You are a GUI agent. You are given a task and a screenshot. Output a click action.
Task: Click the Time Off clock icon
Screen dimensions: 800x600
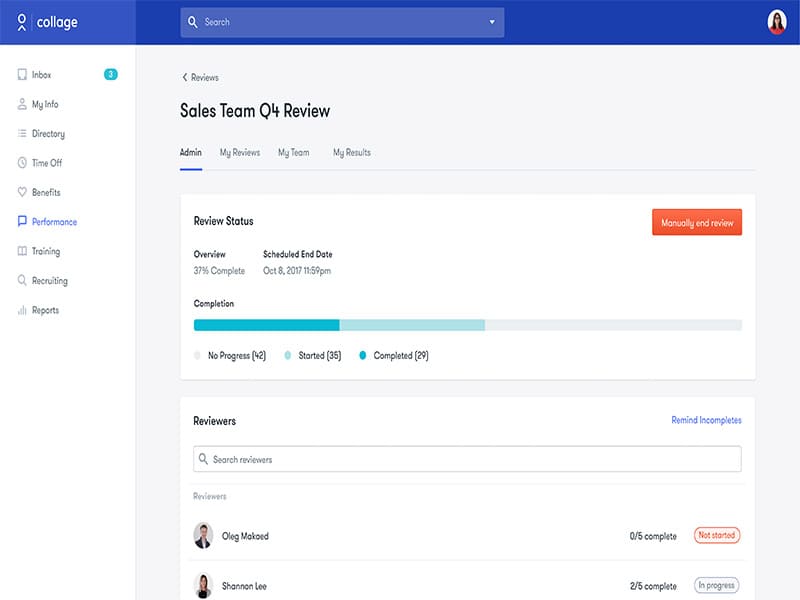click(x=22, y=163)
